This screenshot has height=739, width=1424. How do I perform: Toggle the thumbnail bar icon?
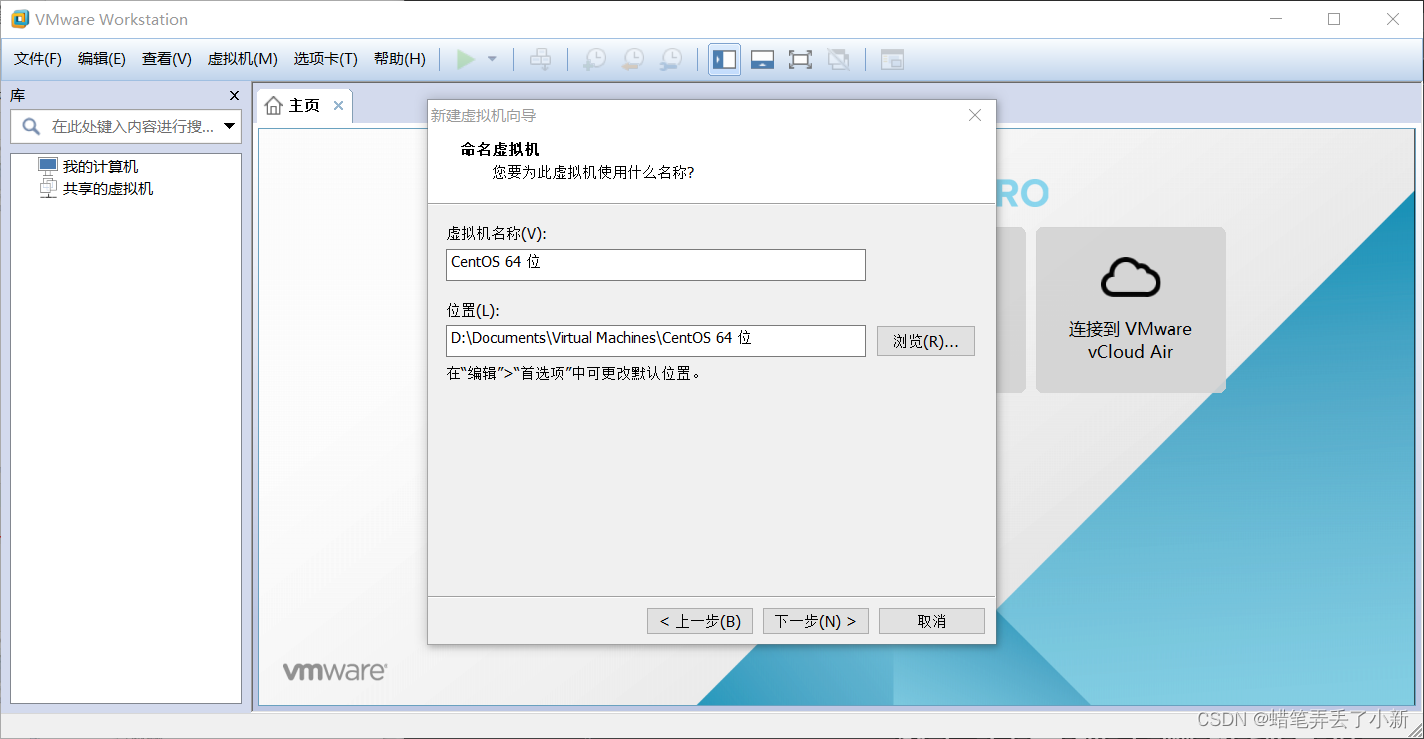(762, 60)
